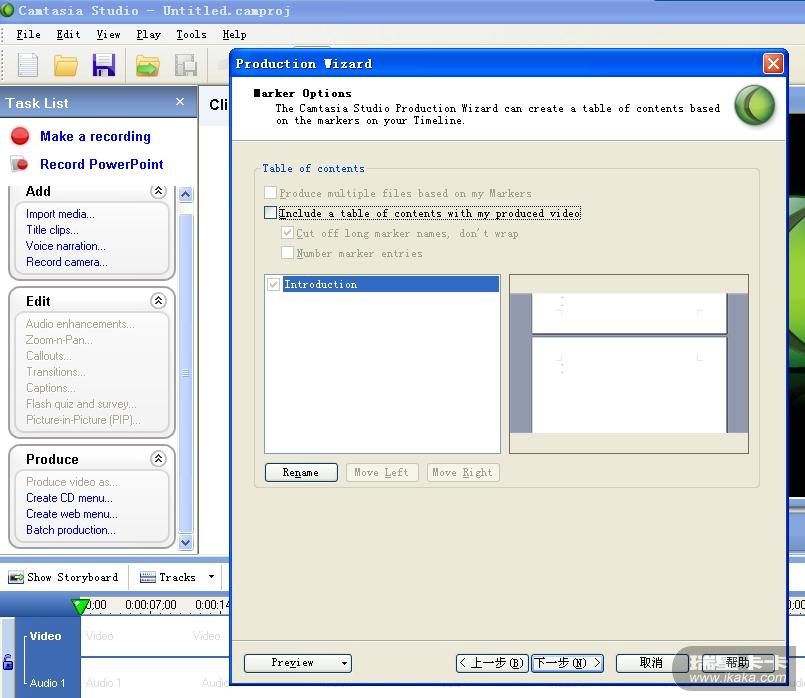Screen dimensions: 805x698
Task: Click the Move Left button
Action: point(381,472)
